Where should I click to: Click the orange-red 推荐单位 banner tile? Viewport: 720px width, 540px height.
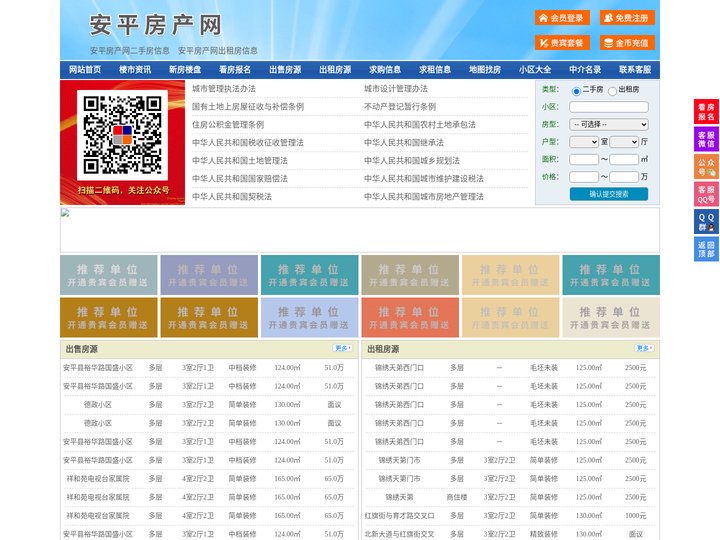pyautogui.click(x=410, y=317)
